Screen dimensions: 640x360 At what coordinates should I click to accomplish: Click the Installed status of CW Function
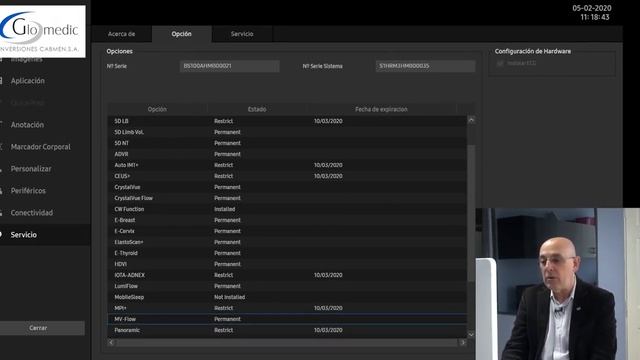(x=224, y=209)
